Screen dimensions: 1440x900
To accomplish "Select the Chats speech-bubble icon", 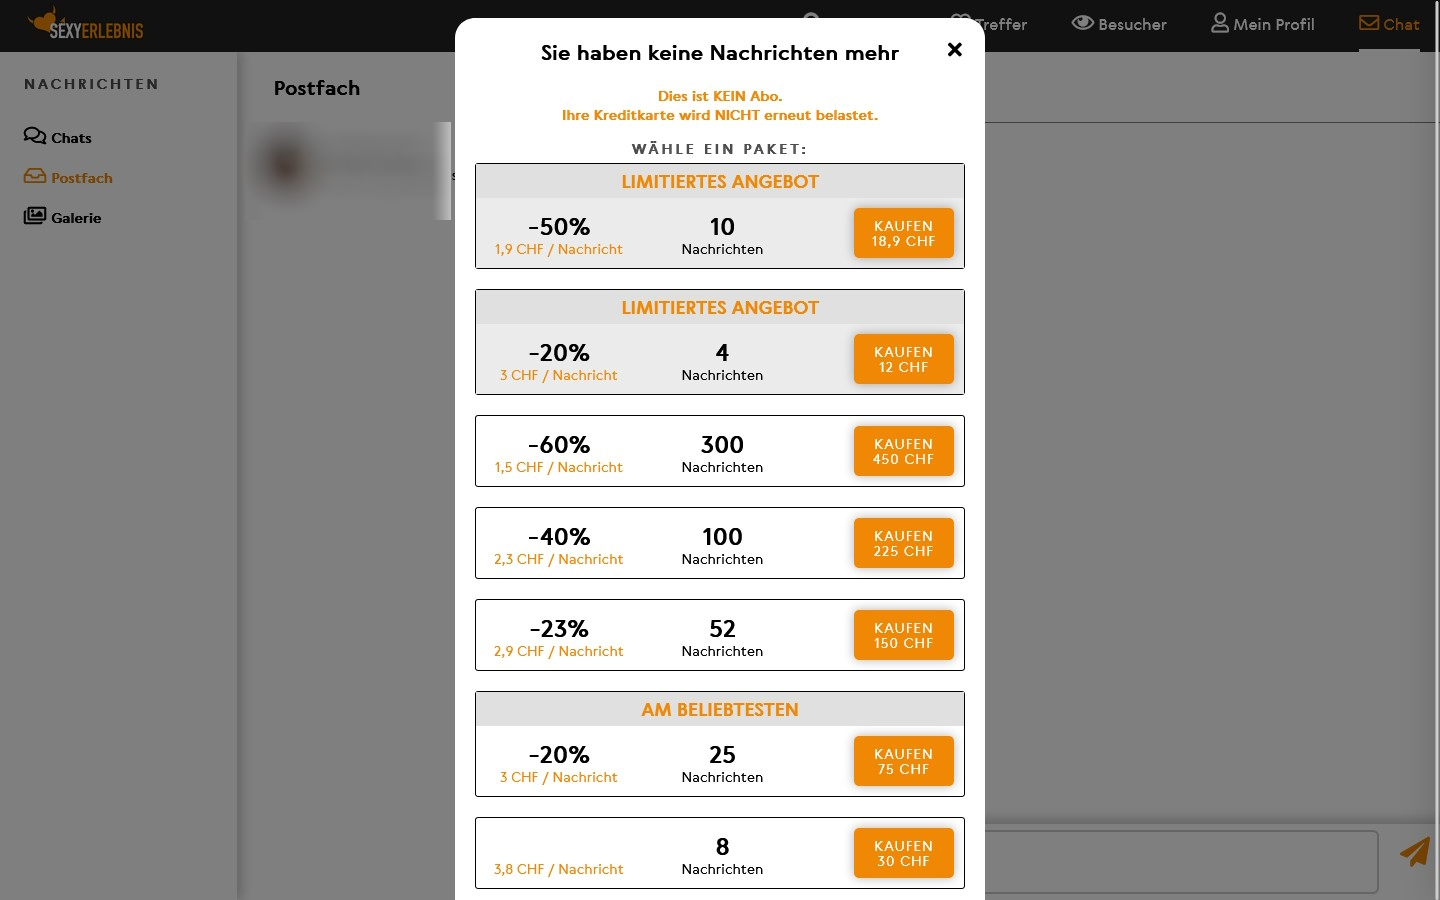I will coord(34,136).
